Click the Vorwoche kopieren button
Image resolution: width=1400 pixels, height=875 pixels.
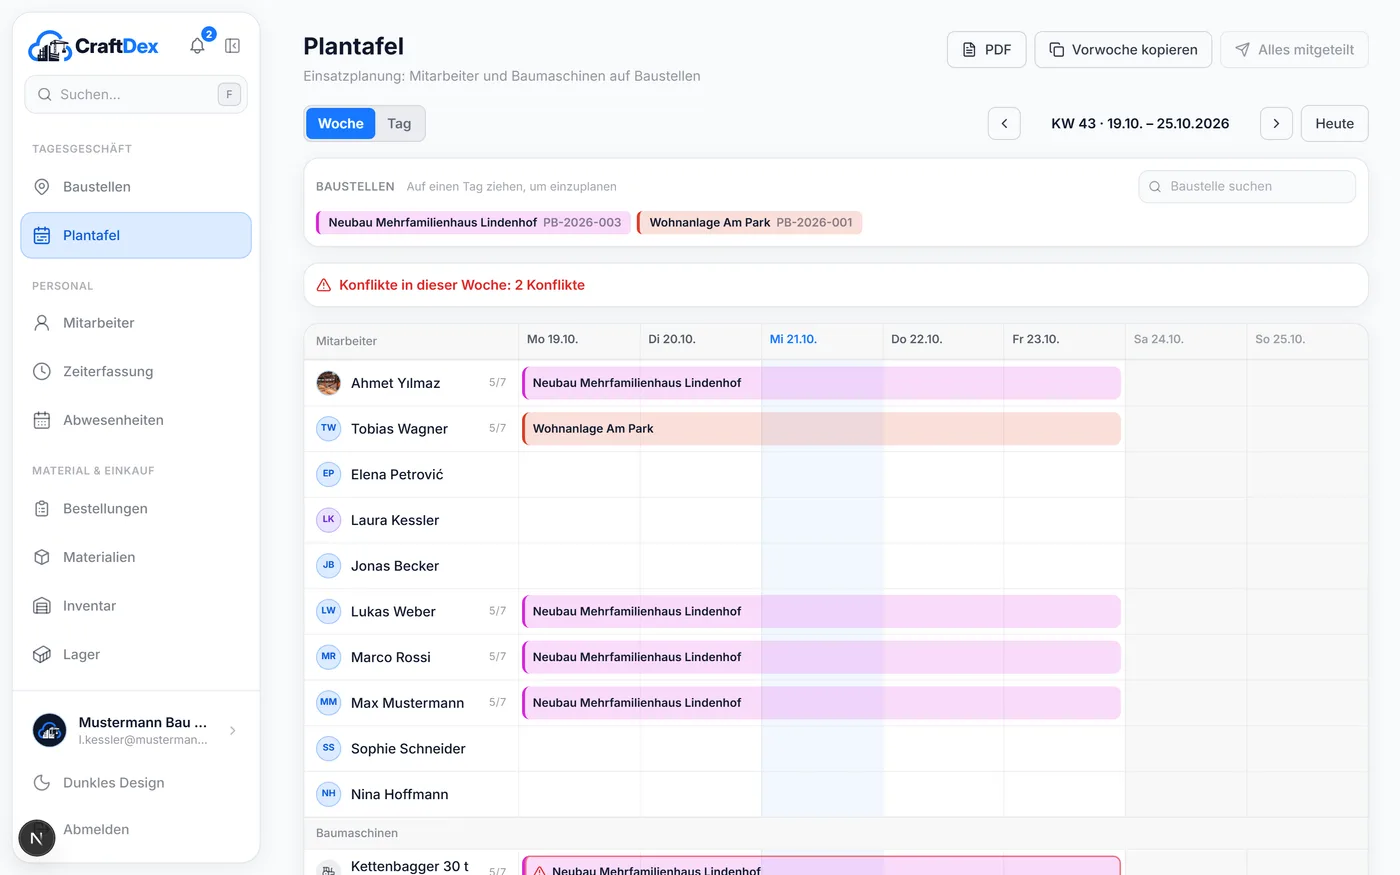[1123, 50]
